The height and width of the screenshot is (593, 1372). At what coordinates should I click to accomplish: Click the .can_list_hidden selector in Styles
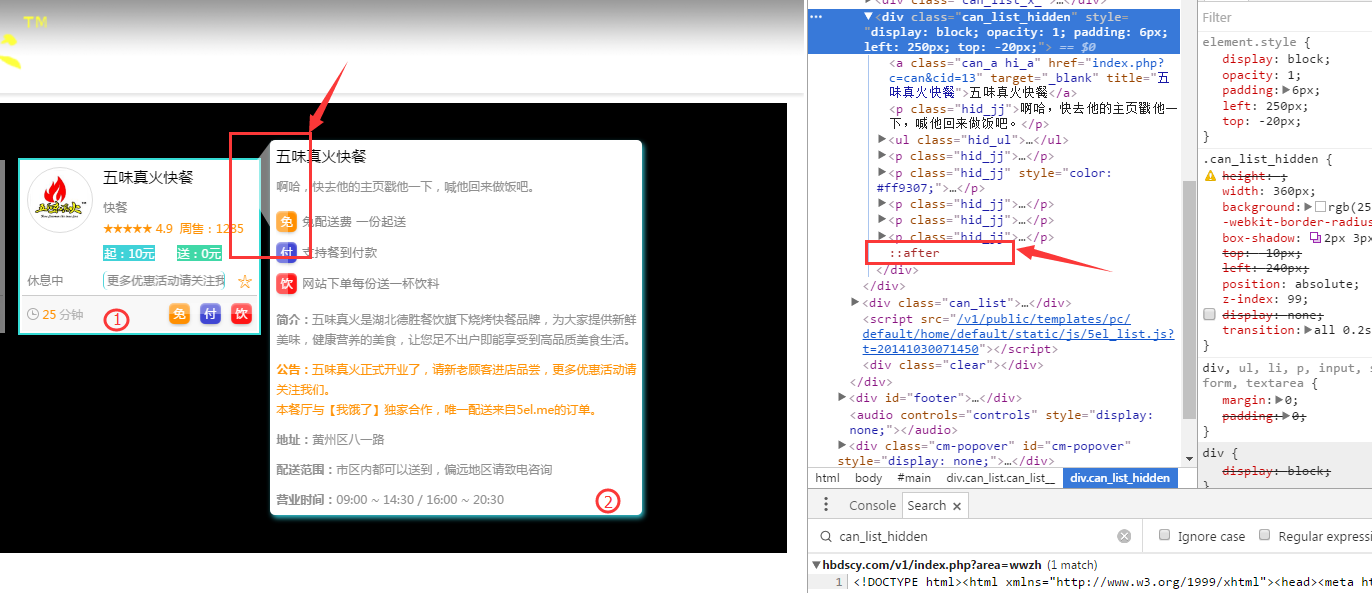click(1261, 159)
